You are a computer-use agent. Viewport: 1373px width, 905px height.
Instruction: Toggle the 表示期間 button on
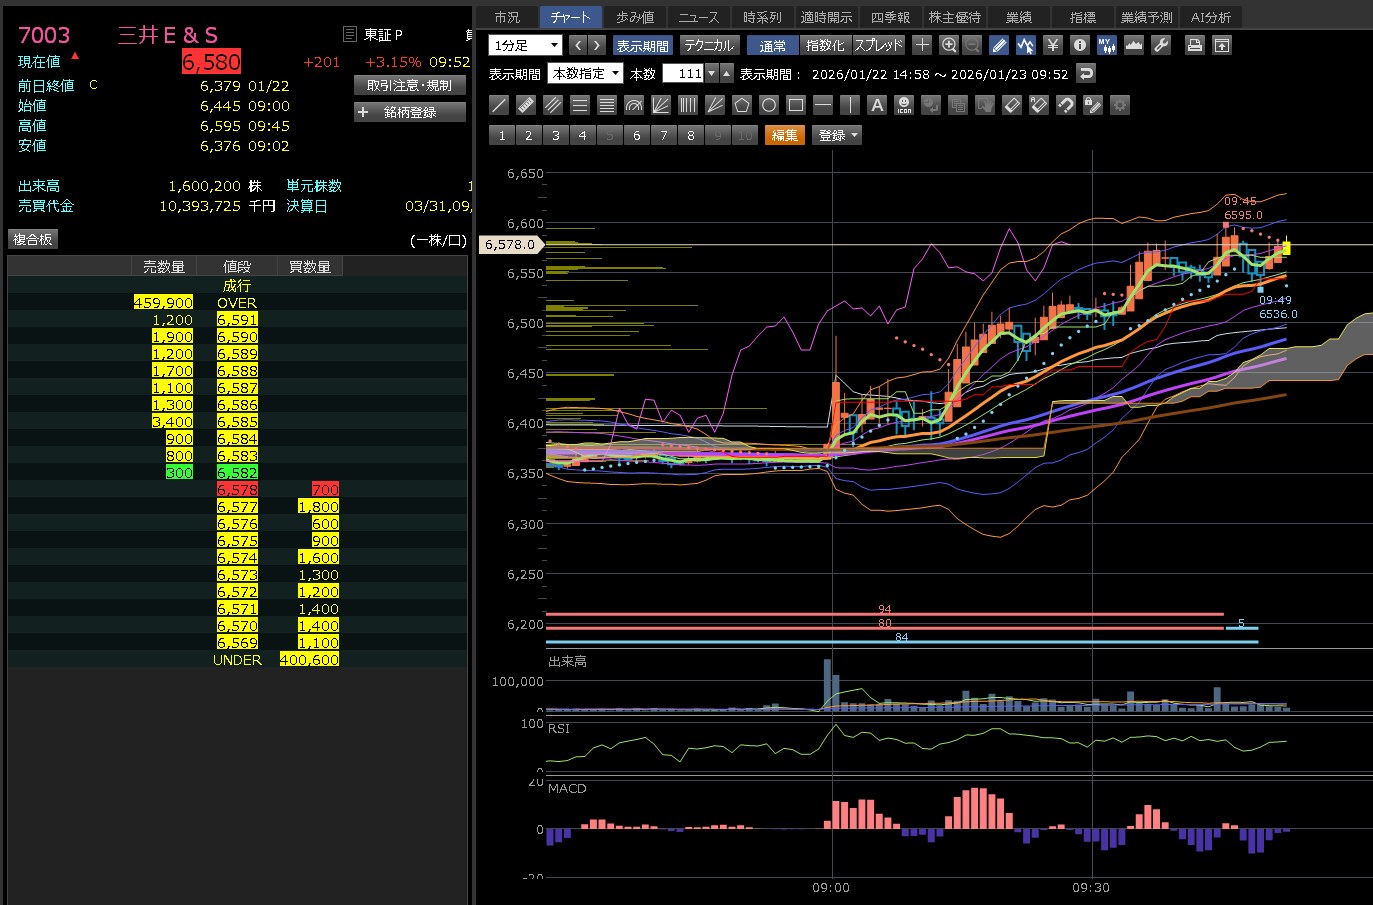coord(642,45)
